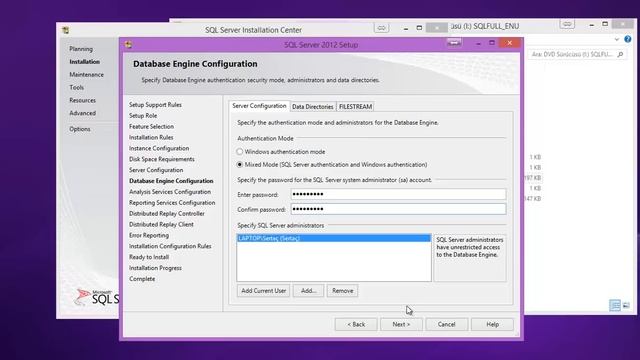Screen dimensions: 640x360
Task: Click Distributed Replay Controller step
Action: coord(167,213)
